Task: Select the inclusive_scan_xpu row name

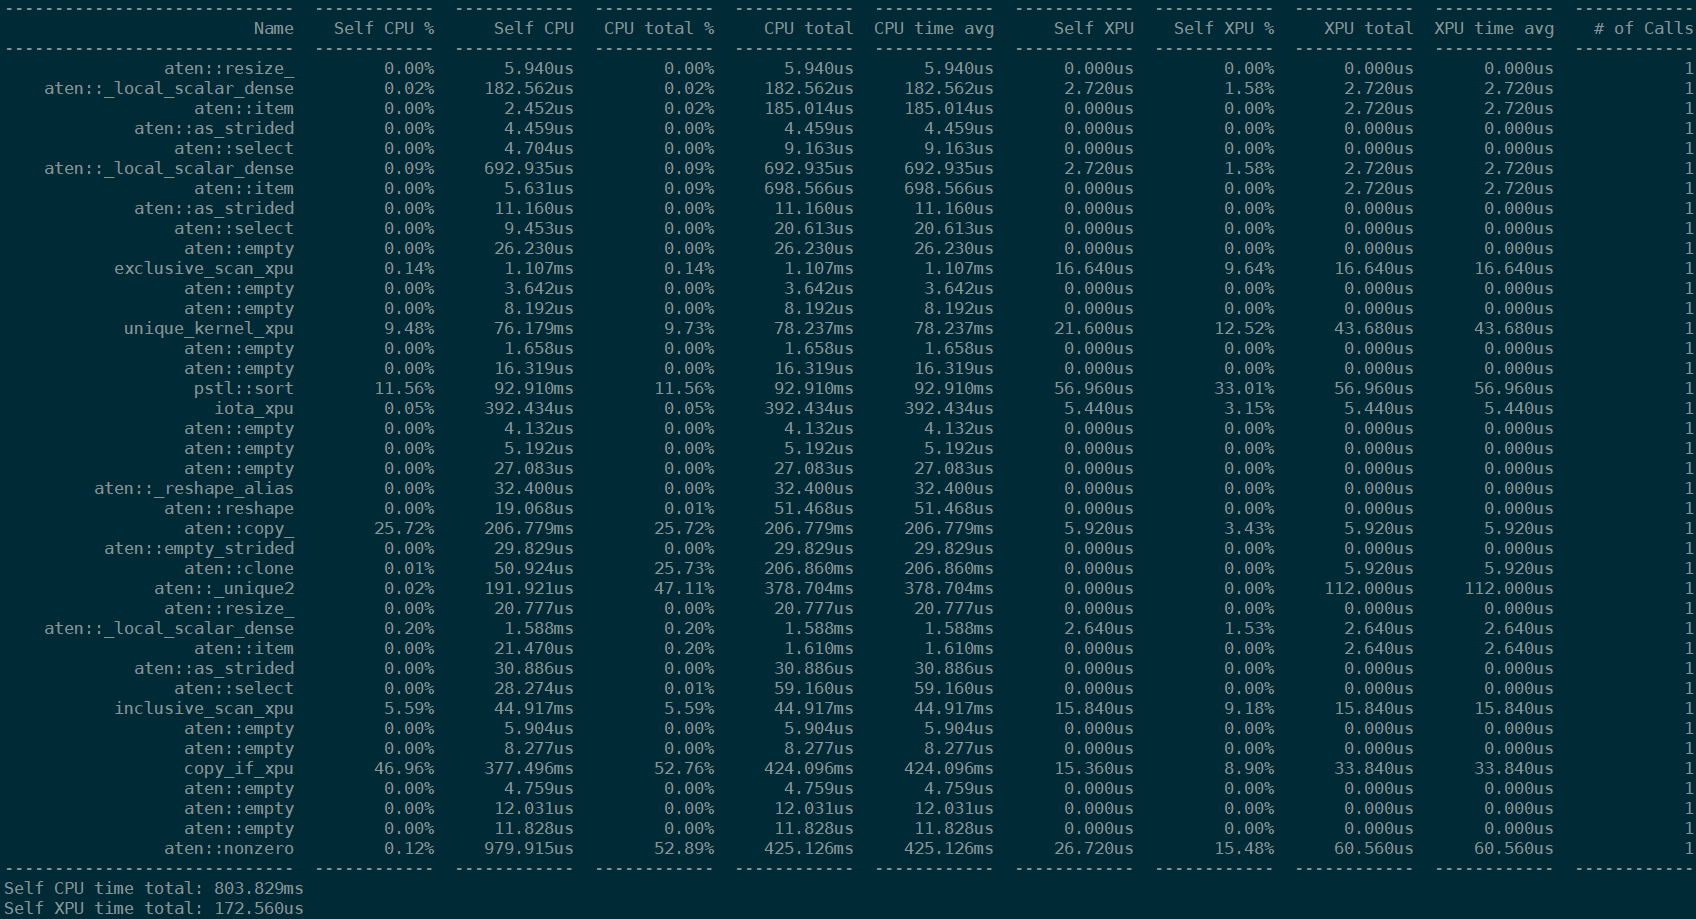Action: 204,708
